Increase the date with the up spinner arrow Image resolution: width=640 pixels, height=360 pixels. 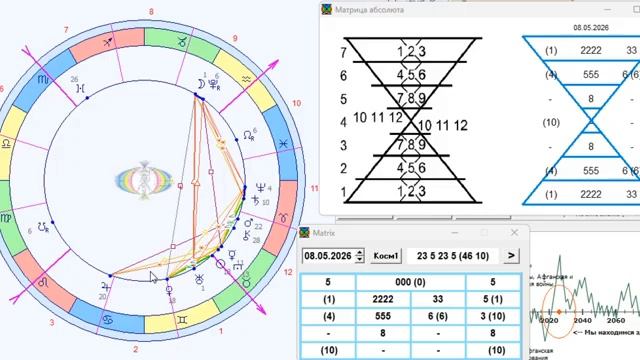coord(360,253)
